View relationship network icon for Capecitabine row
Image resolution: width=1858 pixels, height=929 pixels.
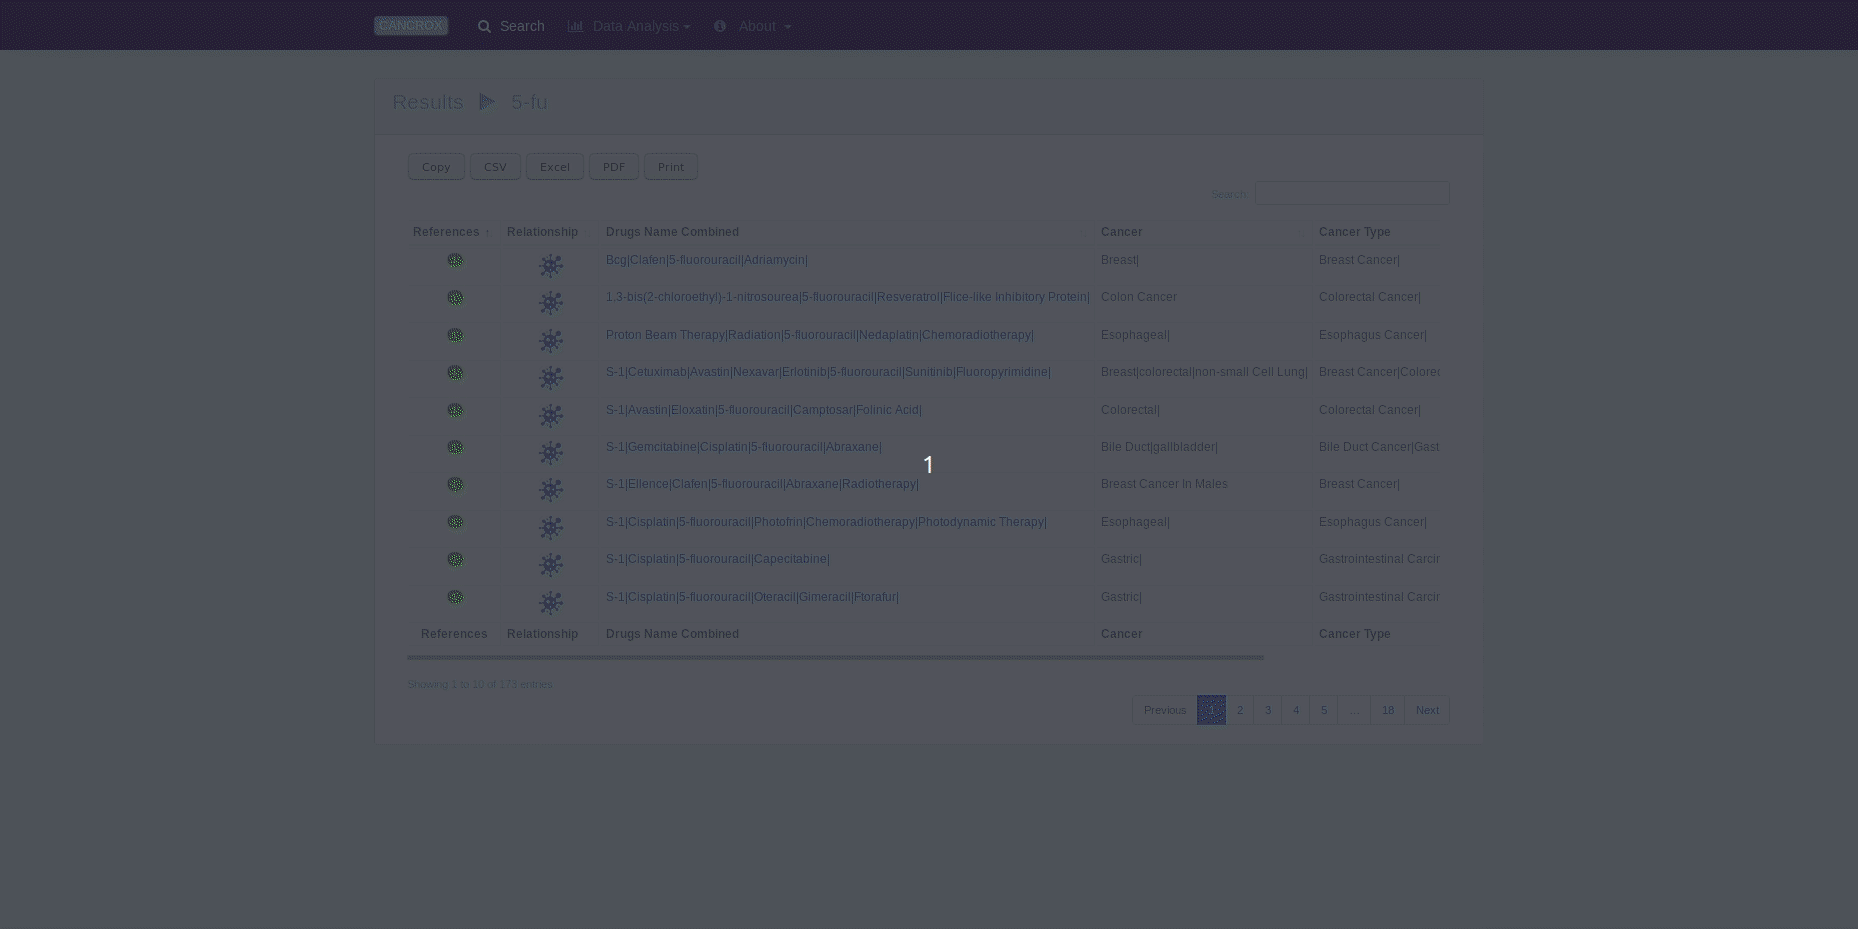[551, 564]
